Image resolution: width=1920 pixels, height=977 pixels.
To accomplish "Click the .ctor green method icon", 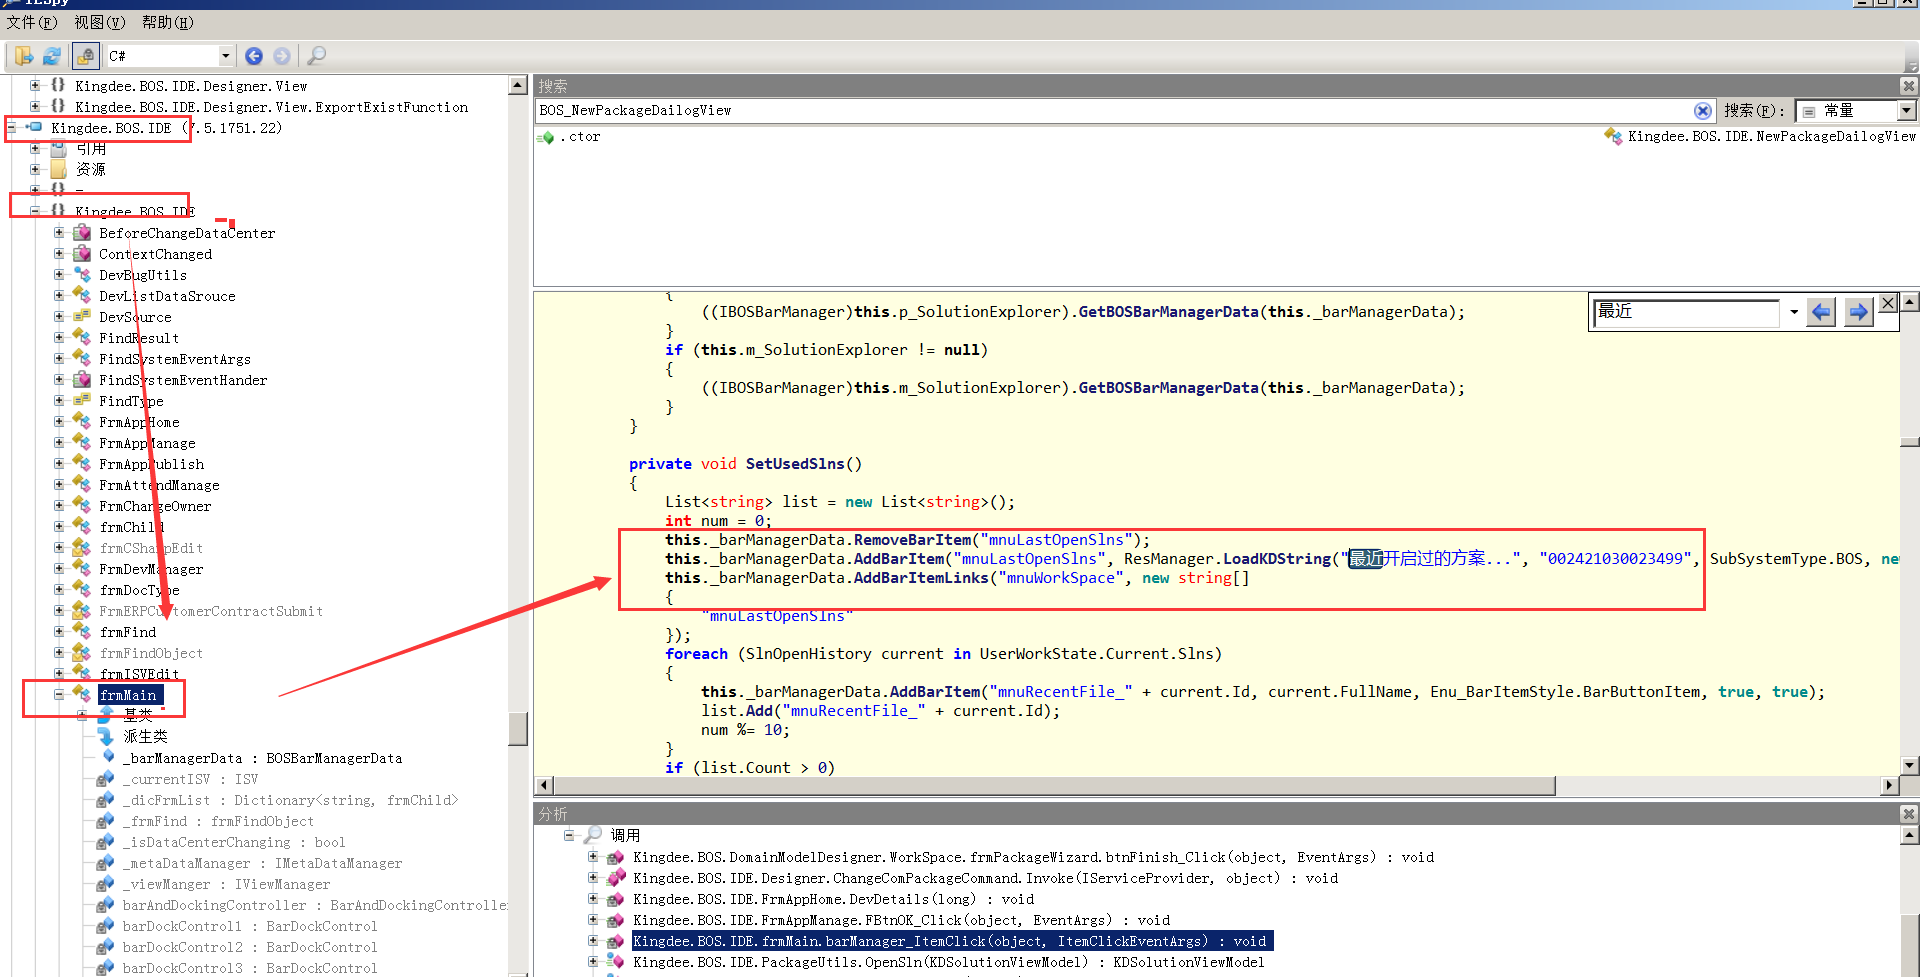I will point(545,137).
